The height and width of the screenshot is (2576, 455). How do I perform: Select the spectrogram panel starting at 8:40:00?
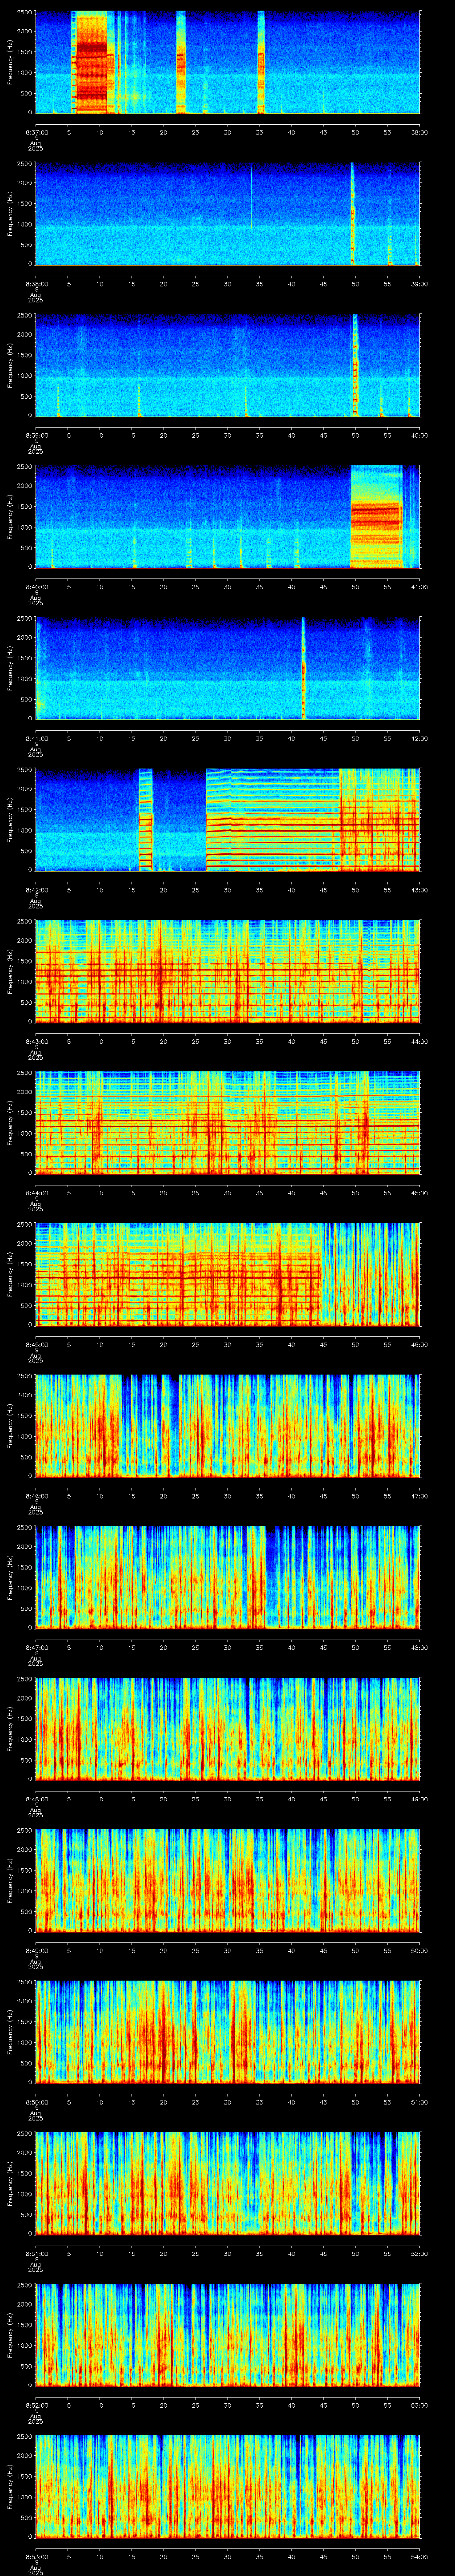(x=228, y=517)
